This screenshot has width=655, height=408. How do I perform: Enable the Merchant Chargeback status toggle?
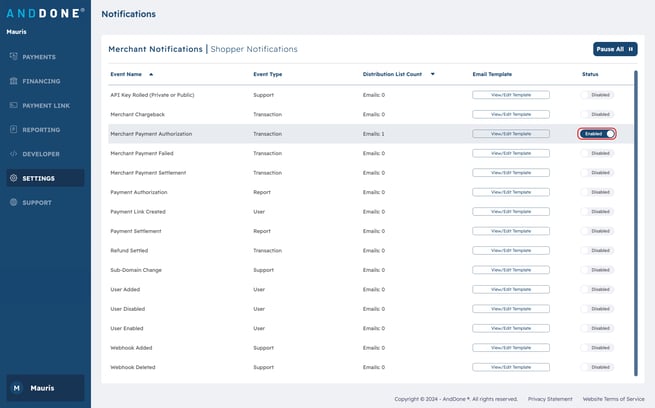click(597, 114)
